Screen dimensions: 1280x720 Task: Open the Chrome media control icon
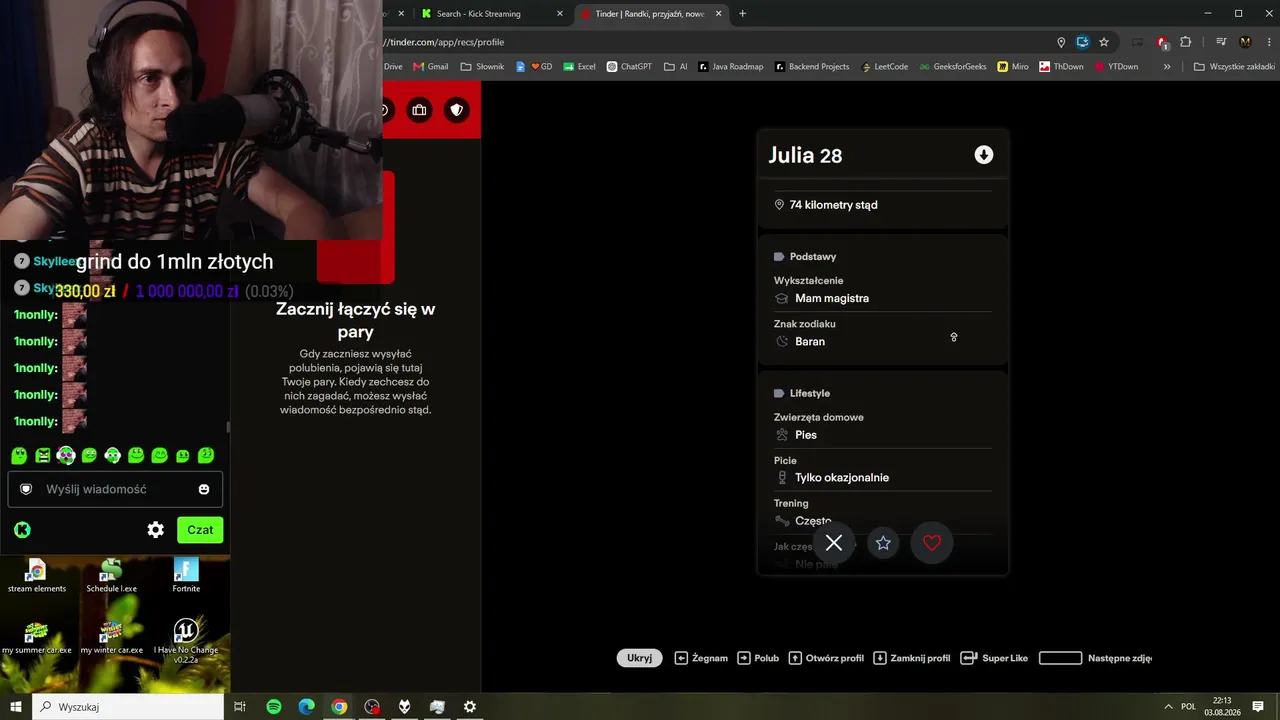[x=1221, y=42]
